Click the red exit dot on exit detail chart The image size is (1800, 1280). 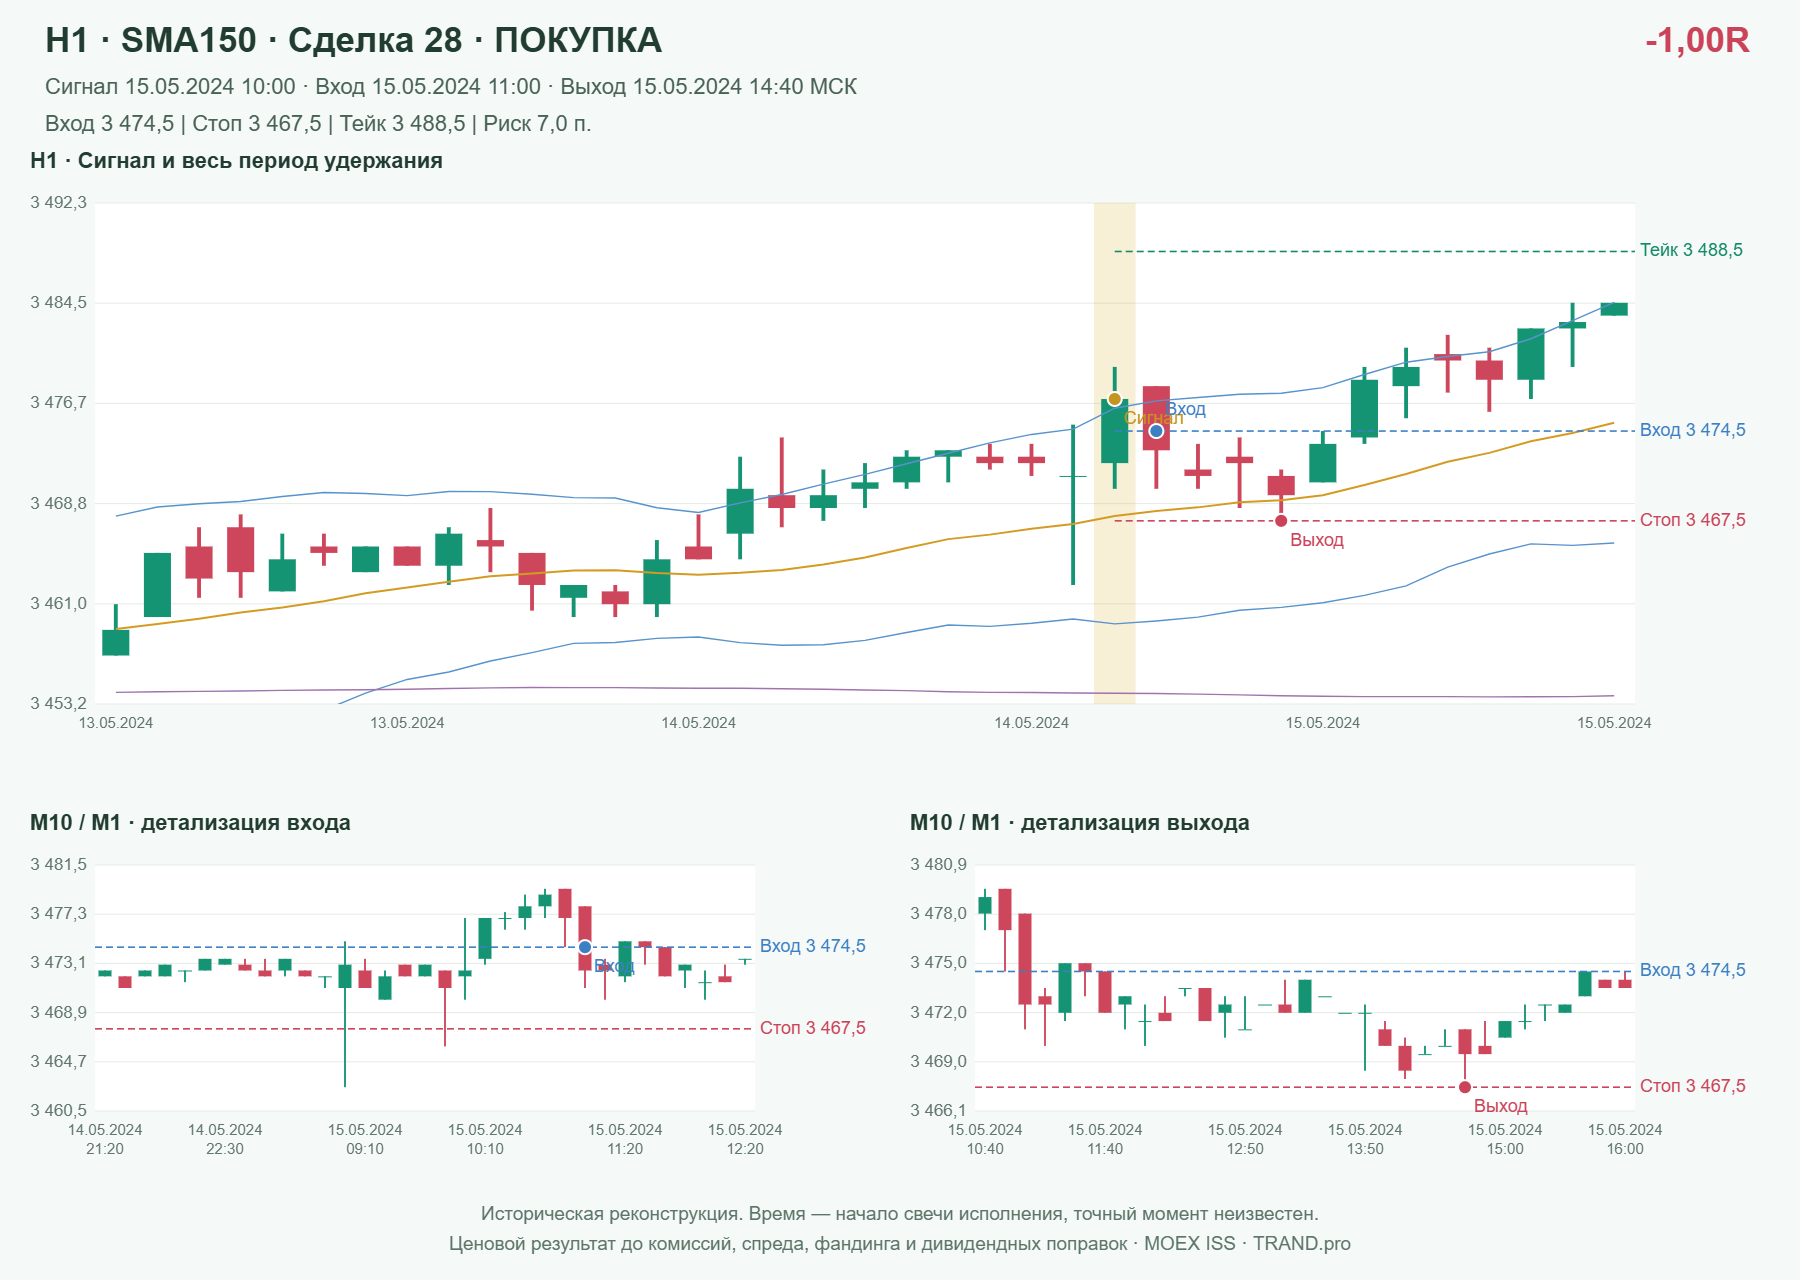[x=1465, y=1087]
